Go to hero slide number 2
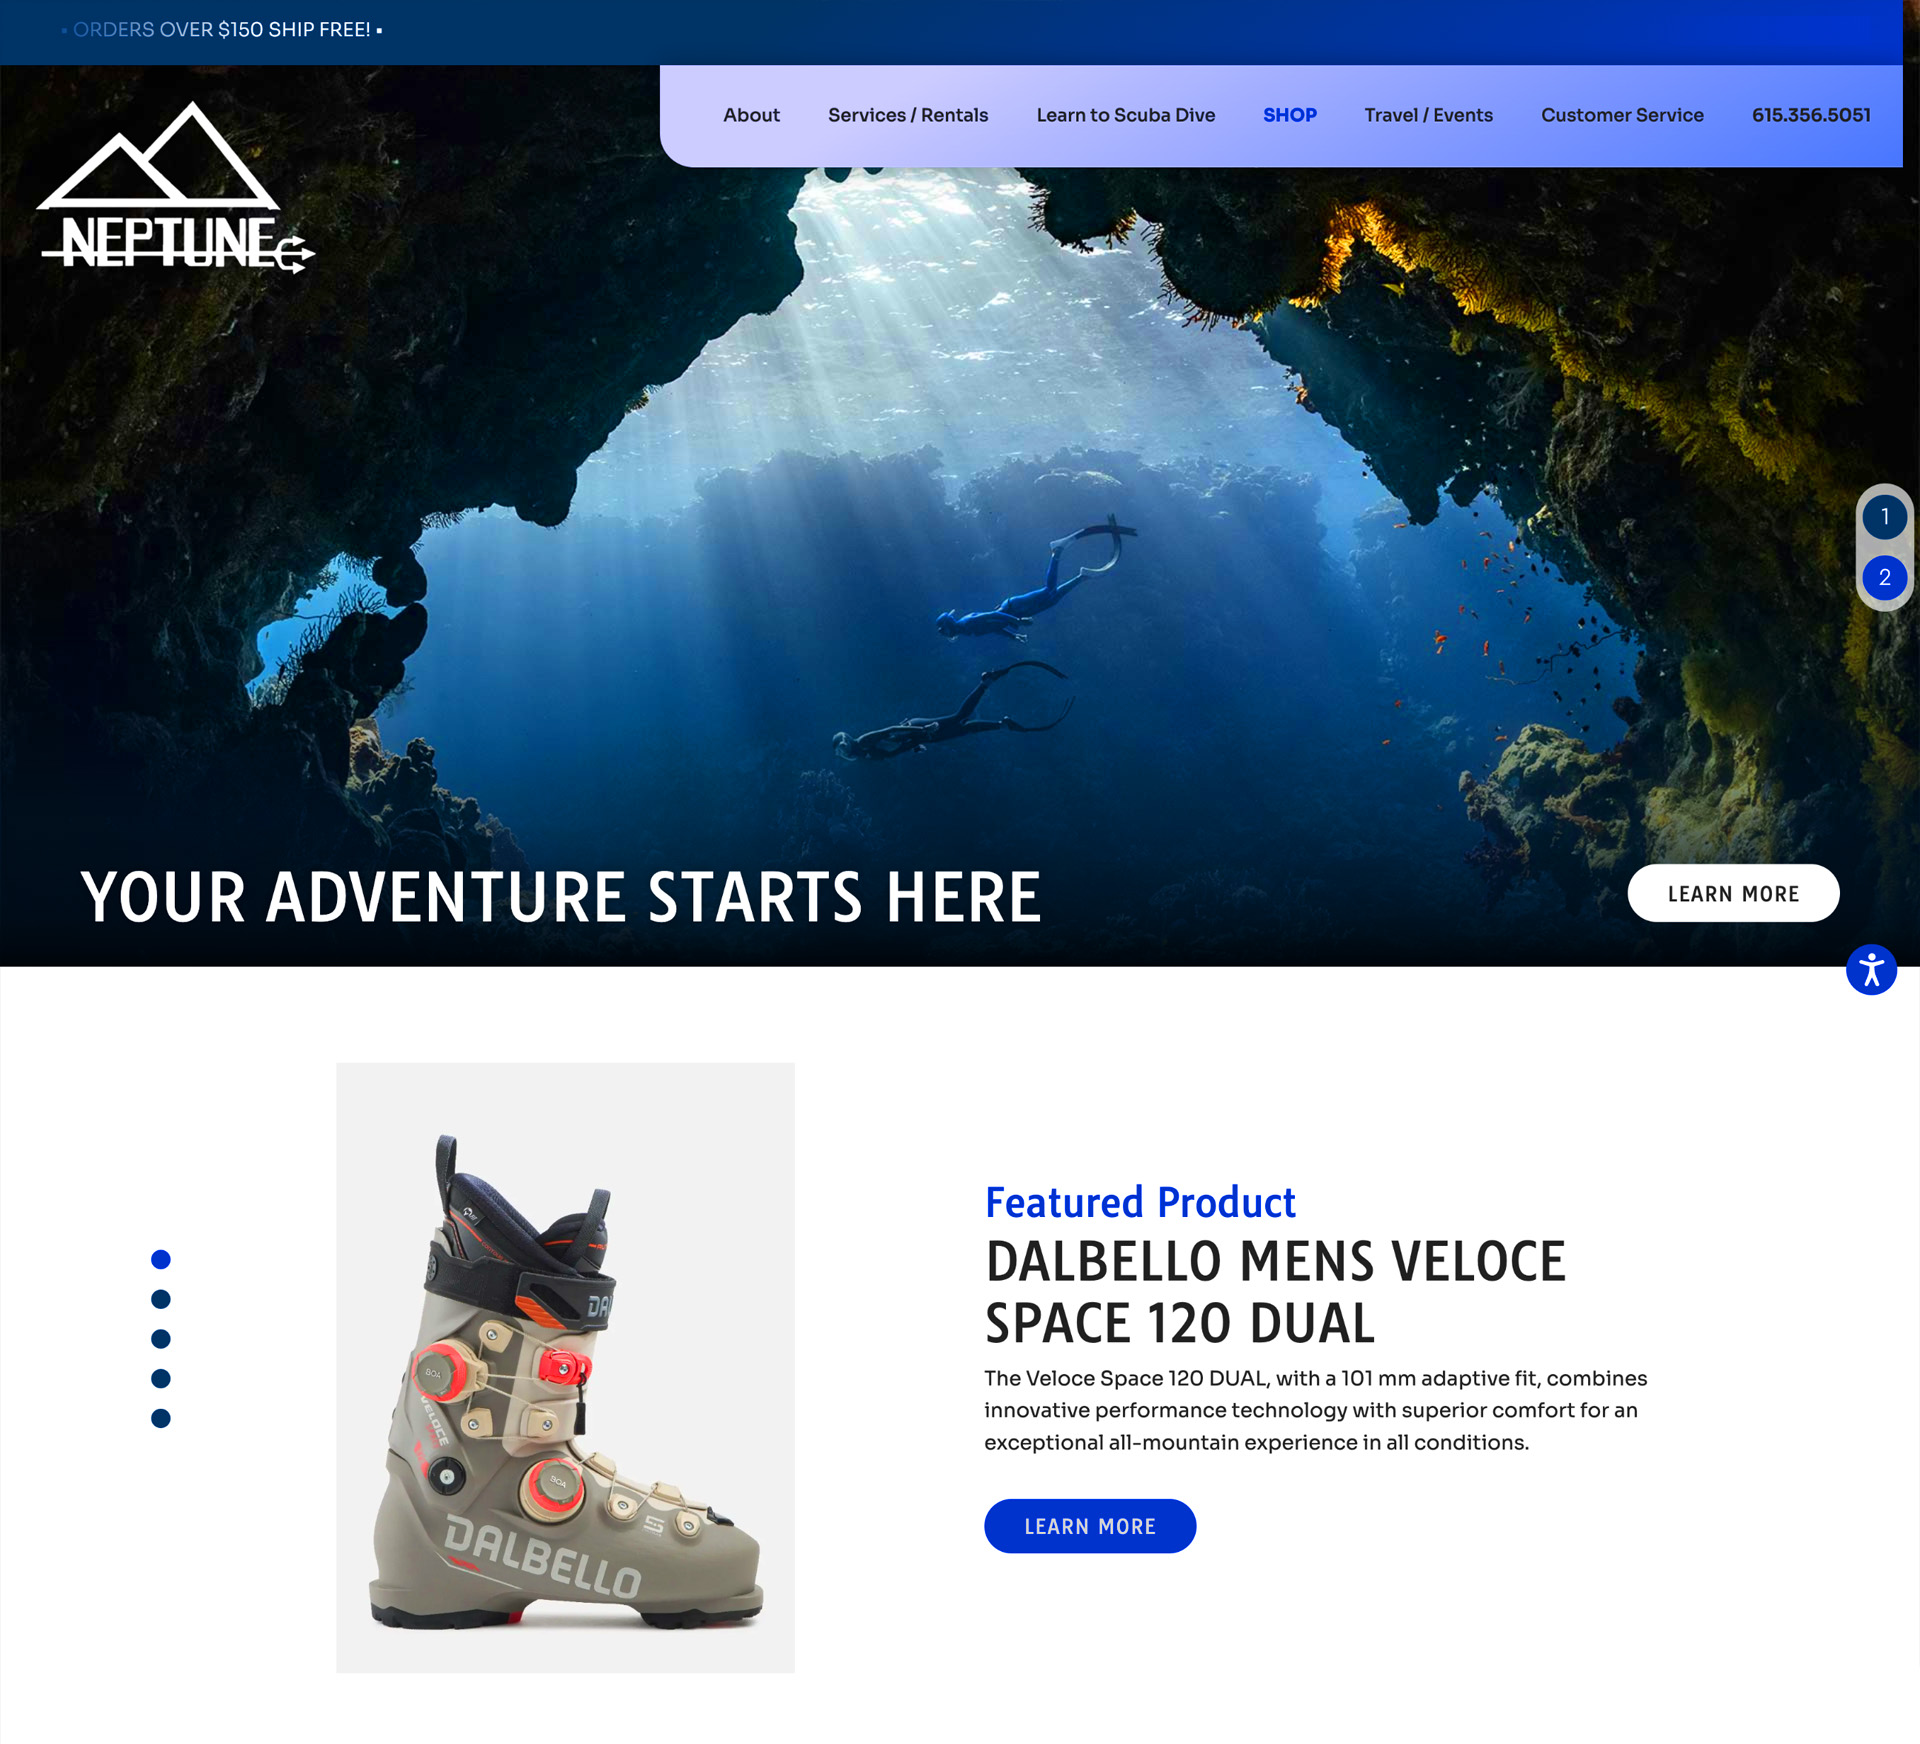The height and width of the screenshot is (1744, 1920). tap(1884, 578)
